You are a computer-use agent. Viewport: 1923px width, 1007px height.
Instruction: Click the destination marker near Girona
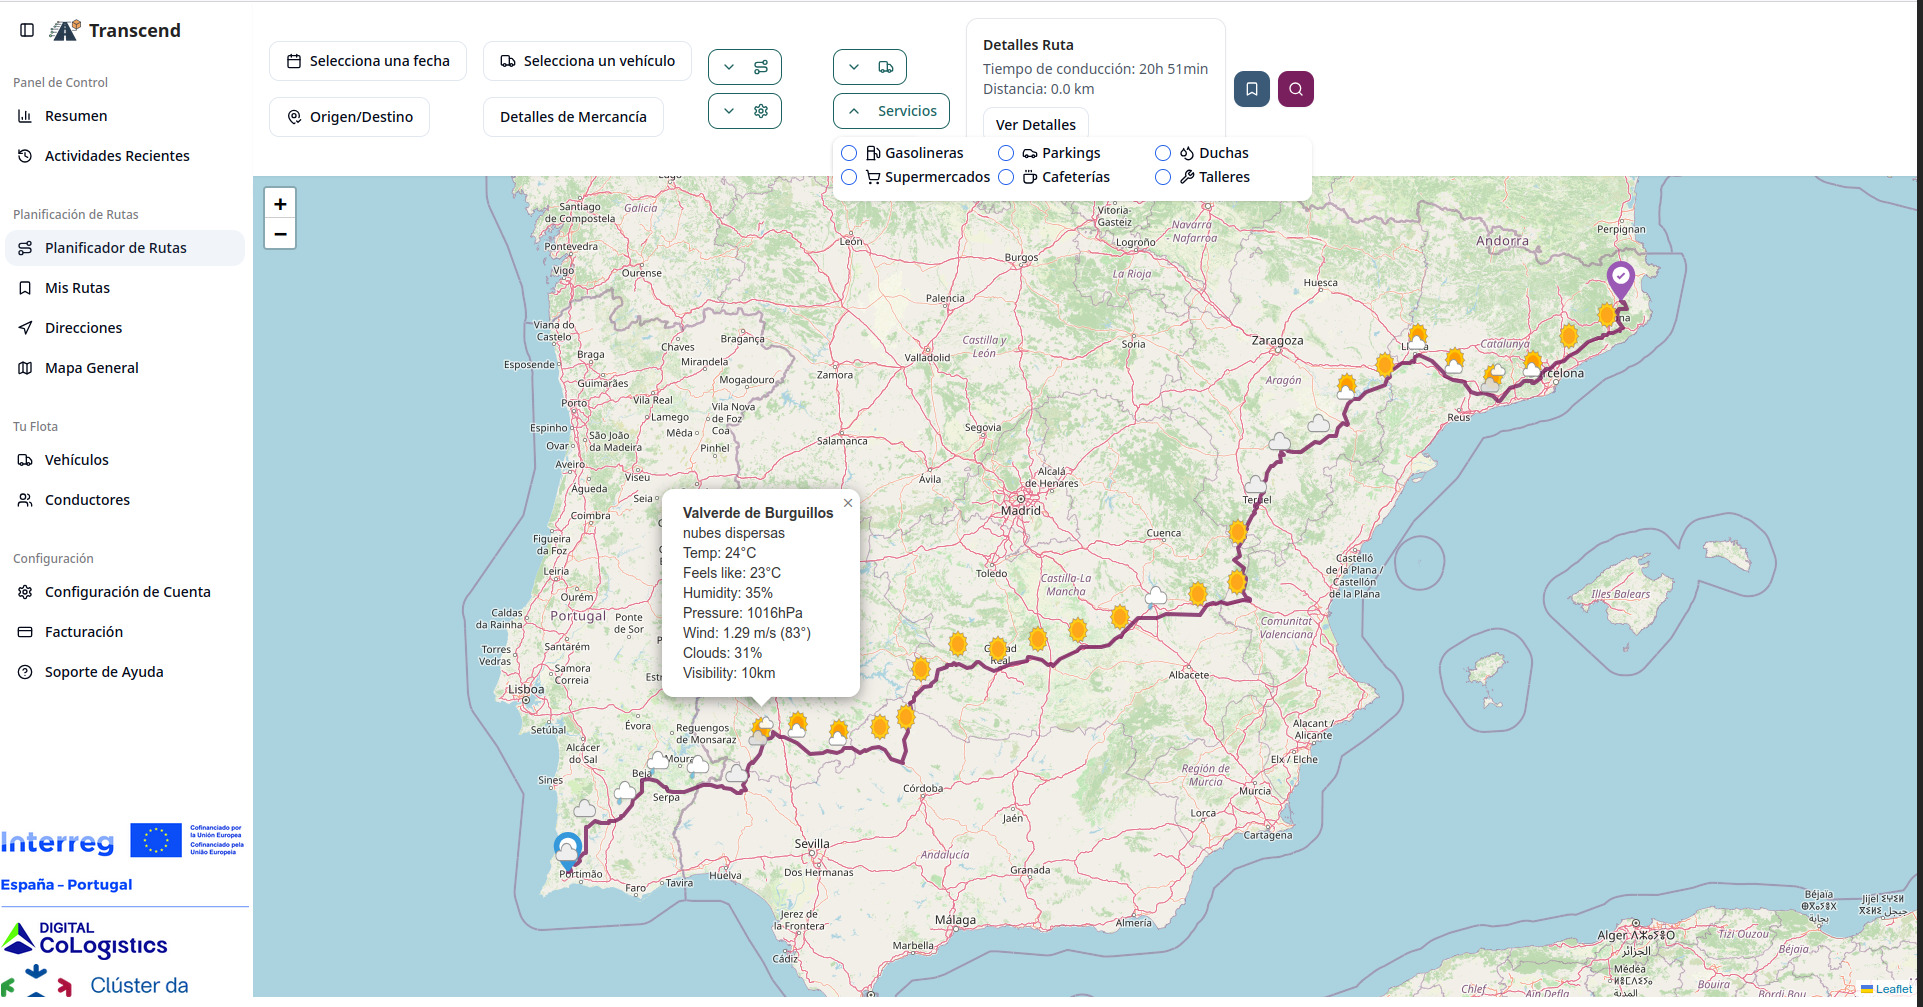pyautogui.click(x=1621, y=280)
